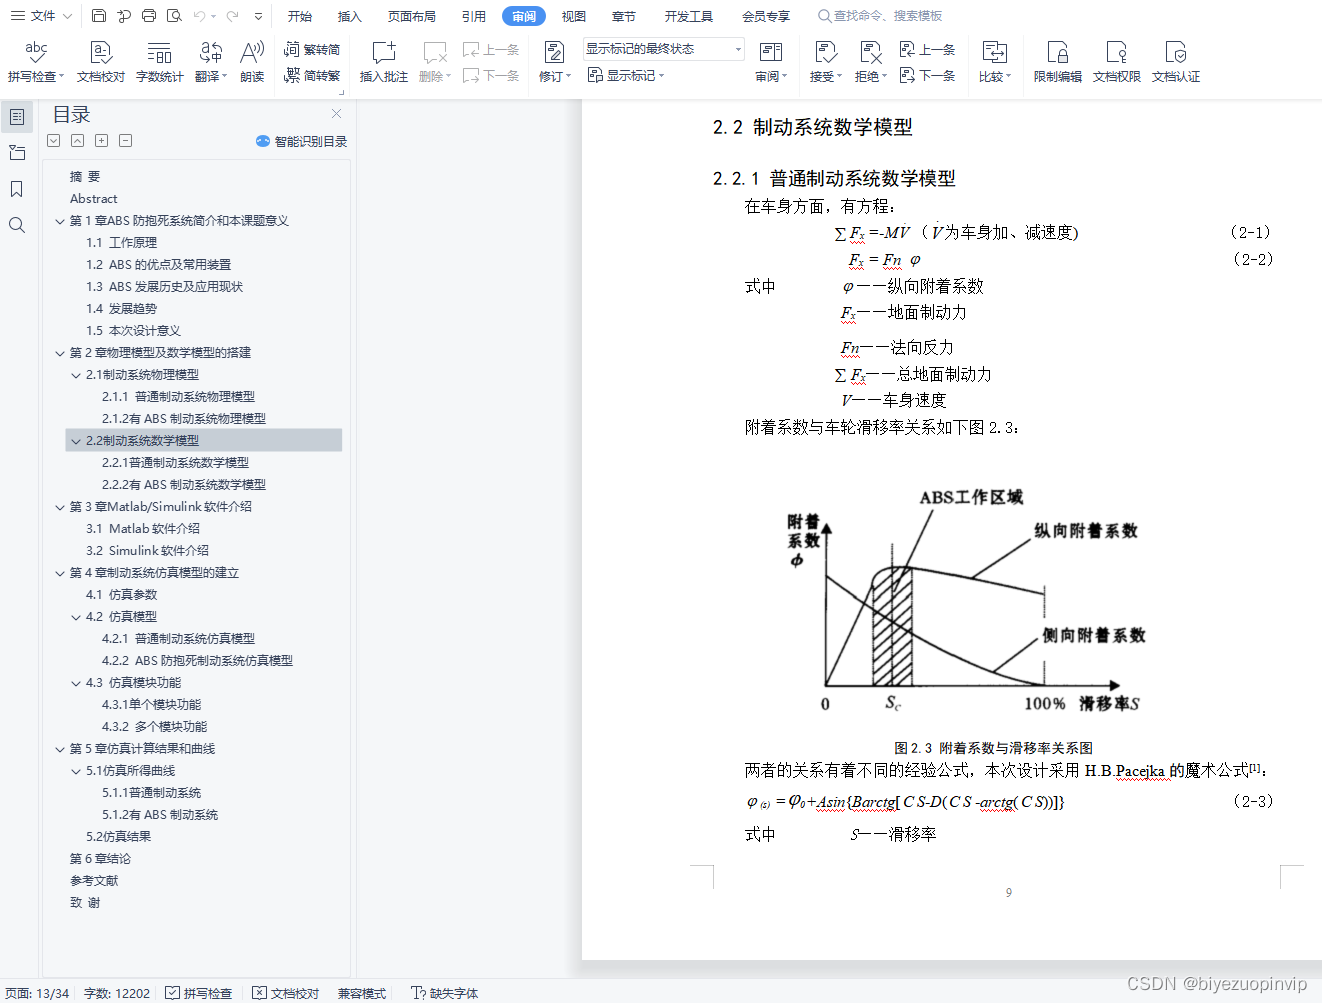The width and height of the screenshot is (1322, 1003).
Task: Open the 限制编辑 restrict editing panel
Action: point(1056,60)
